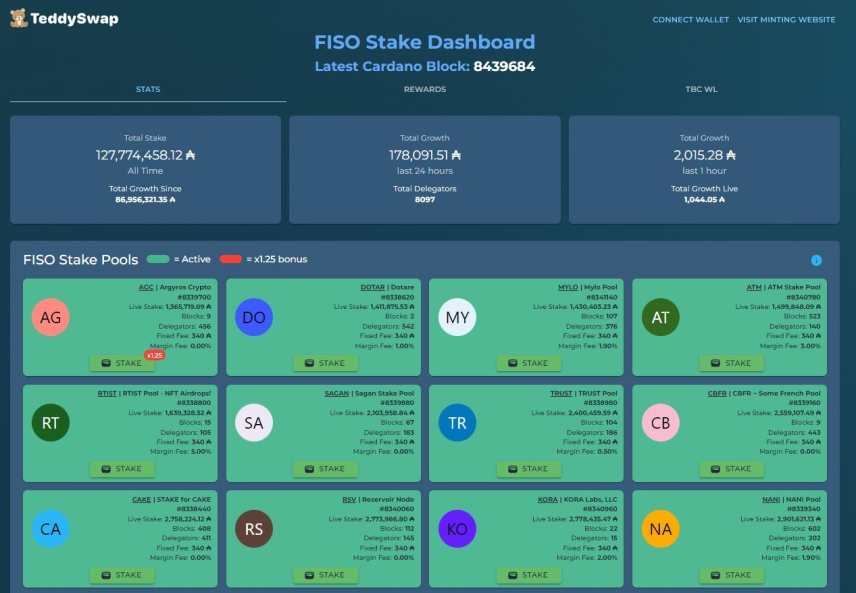Open the TRUST ticker link
This screenshot has height=593, width=856.
pyautogui.click(x=561, y=393)
